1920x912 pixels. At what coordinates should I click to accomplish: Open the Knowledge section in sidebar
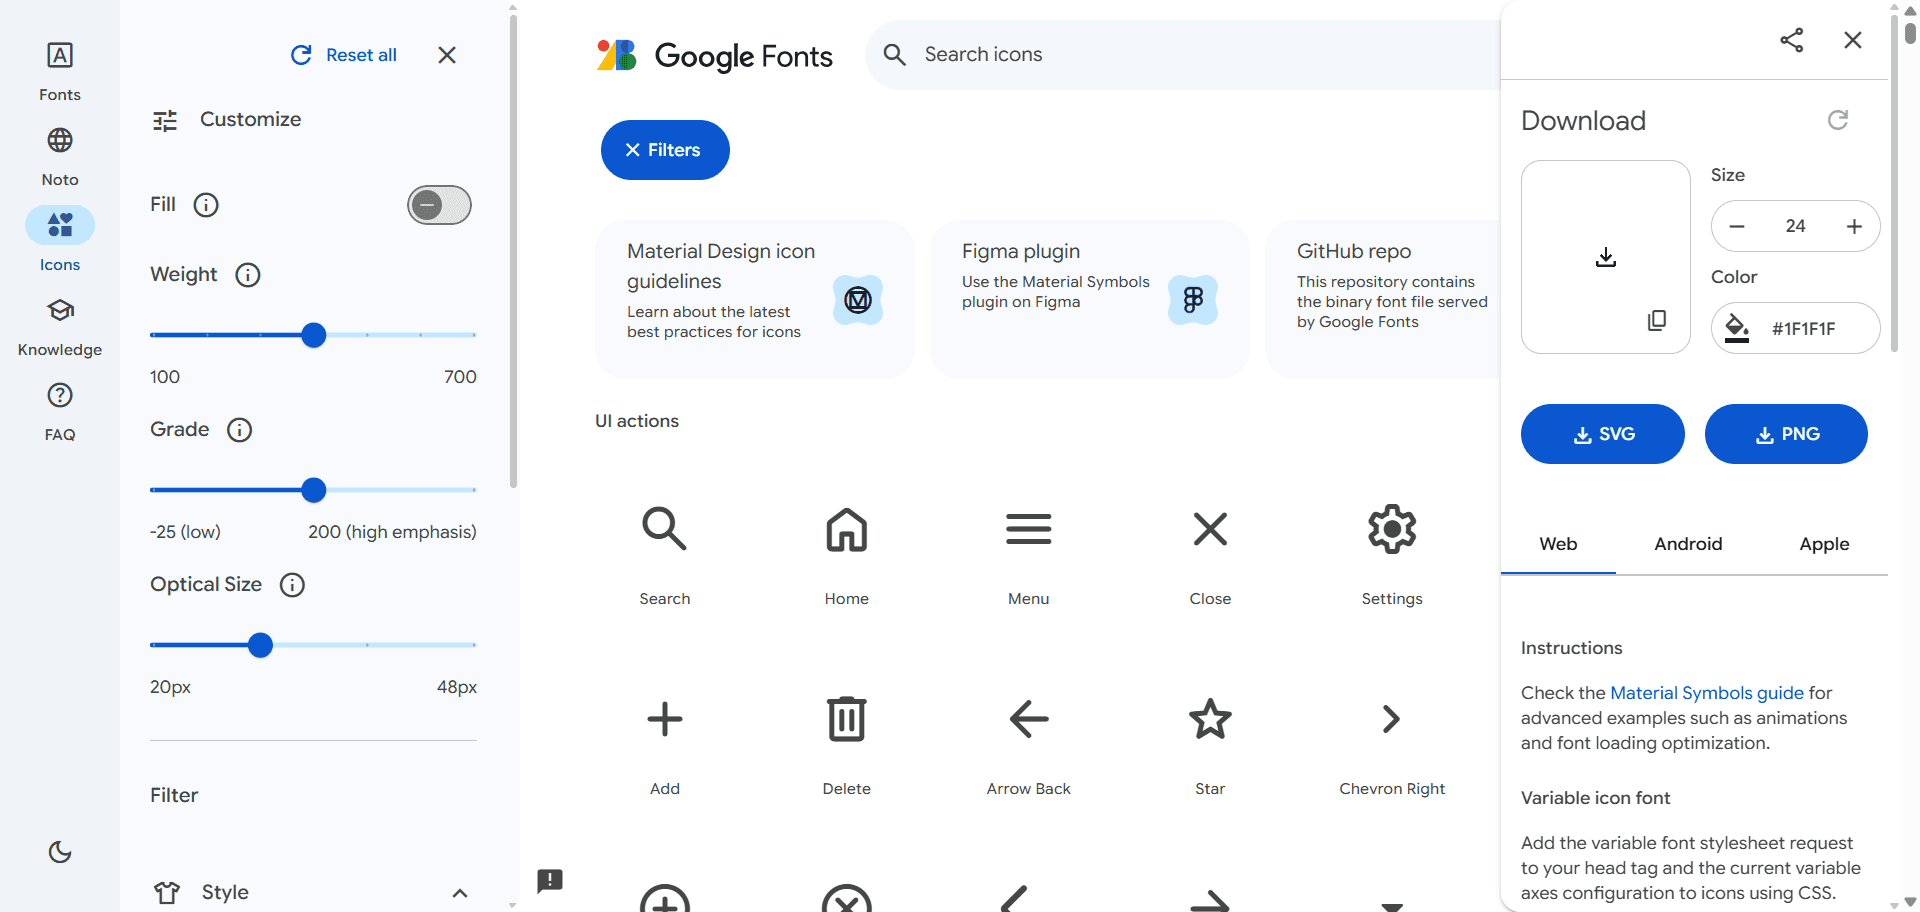click(60, 327)
